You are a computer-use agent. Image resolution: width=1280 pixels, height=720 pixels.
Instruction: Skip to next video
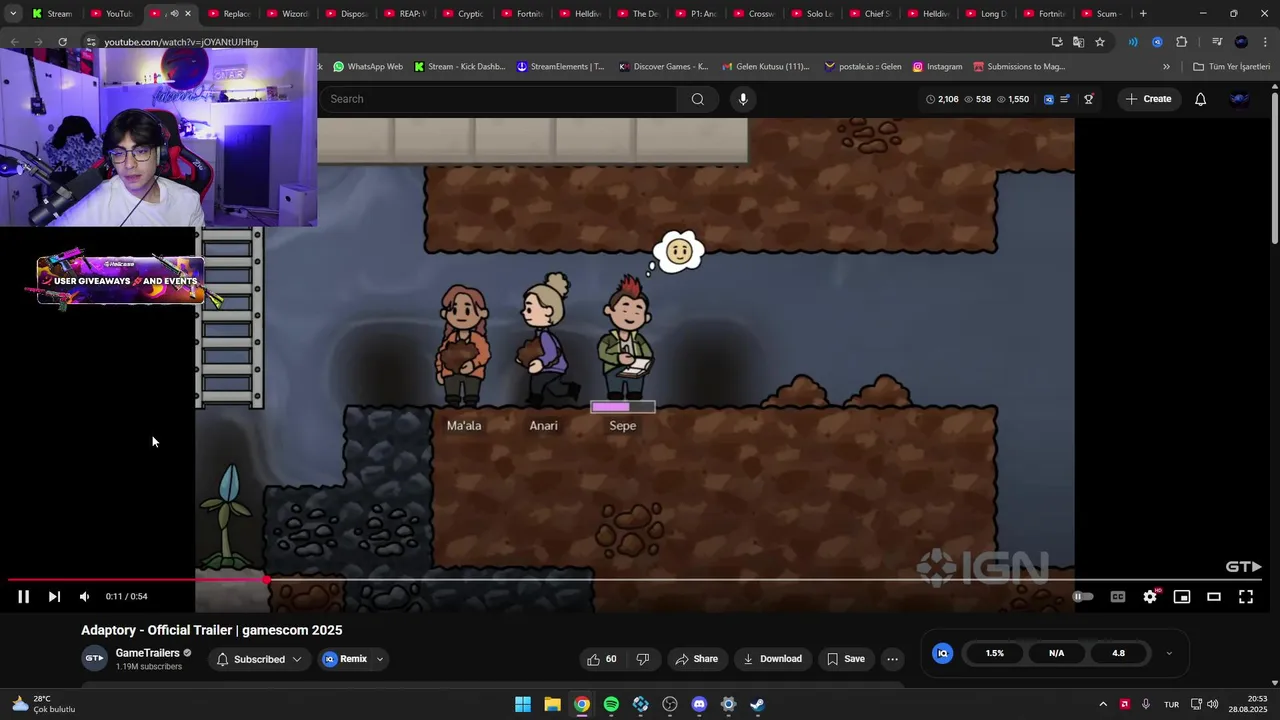[x=54, y=597]
